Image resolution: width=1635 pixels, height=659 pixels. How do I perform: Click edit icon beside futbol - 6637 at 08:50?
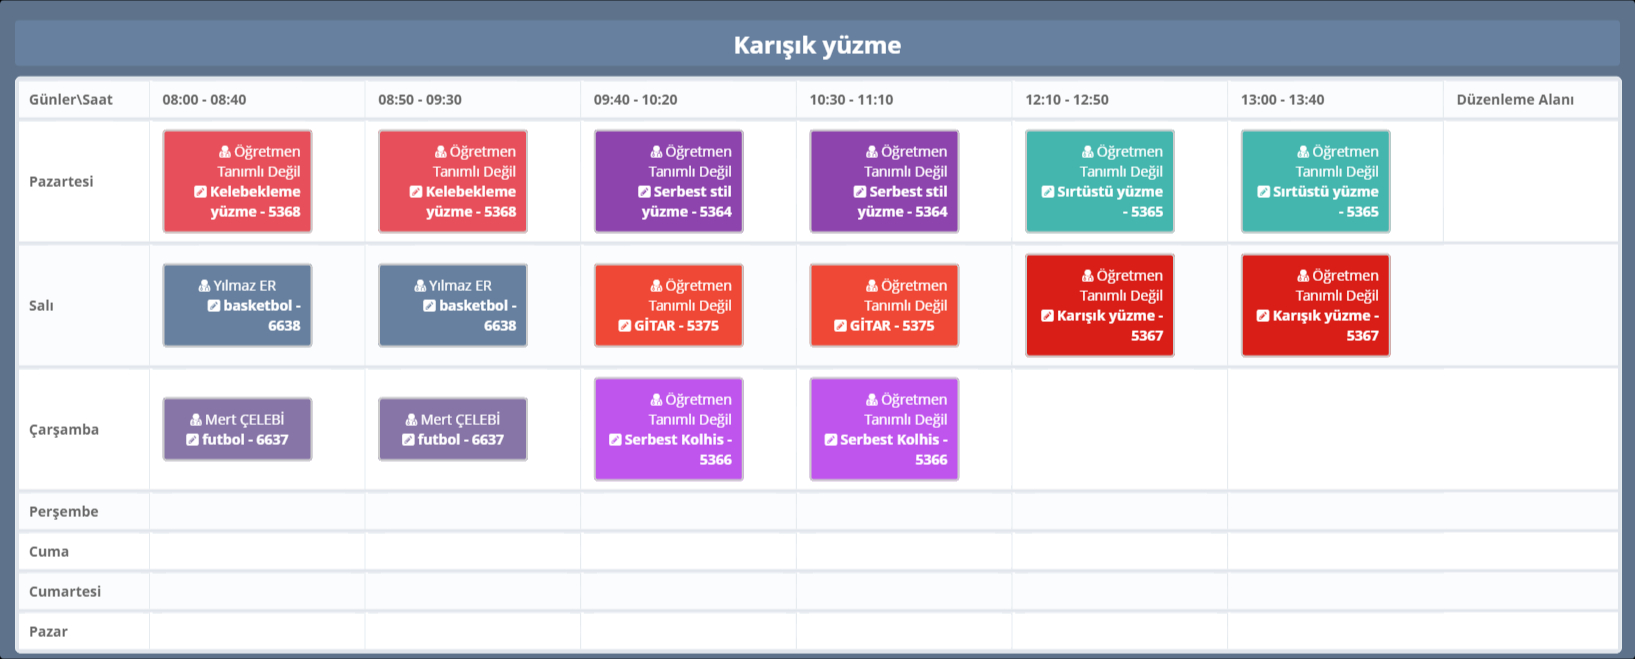pos(408,440)
